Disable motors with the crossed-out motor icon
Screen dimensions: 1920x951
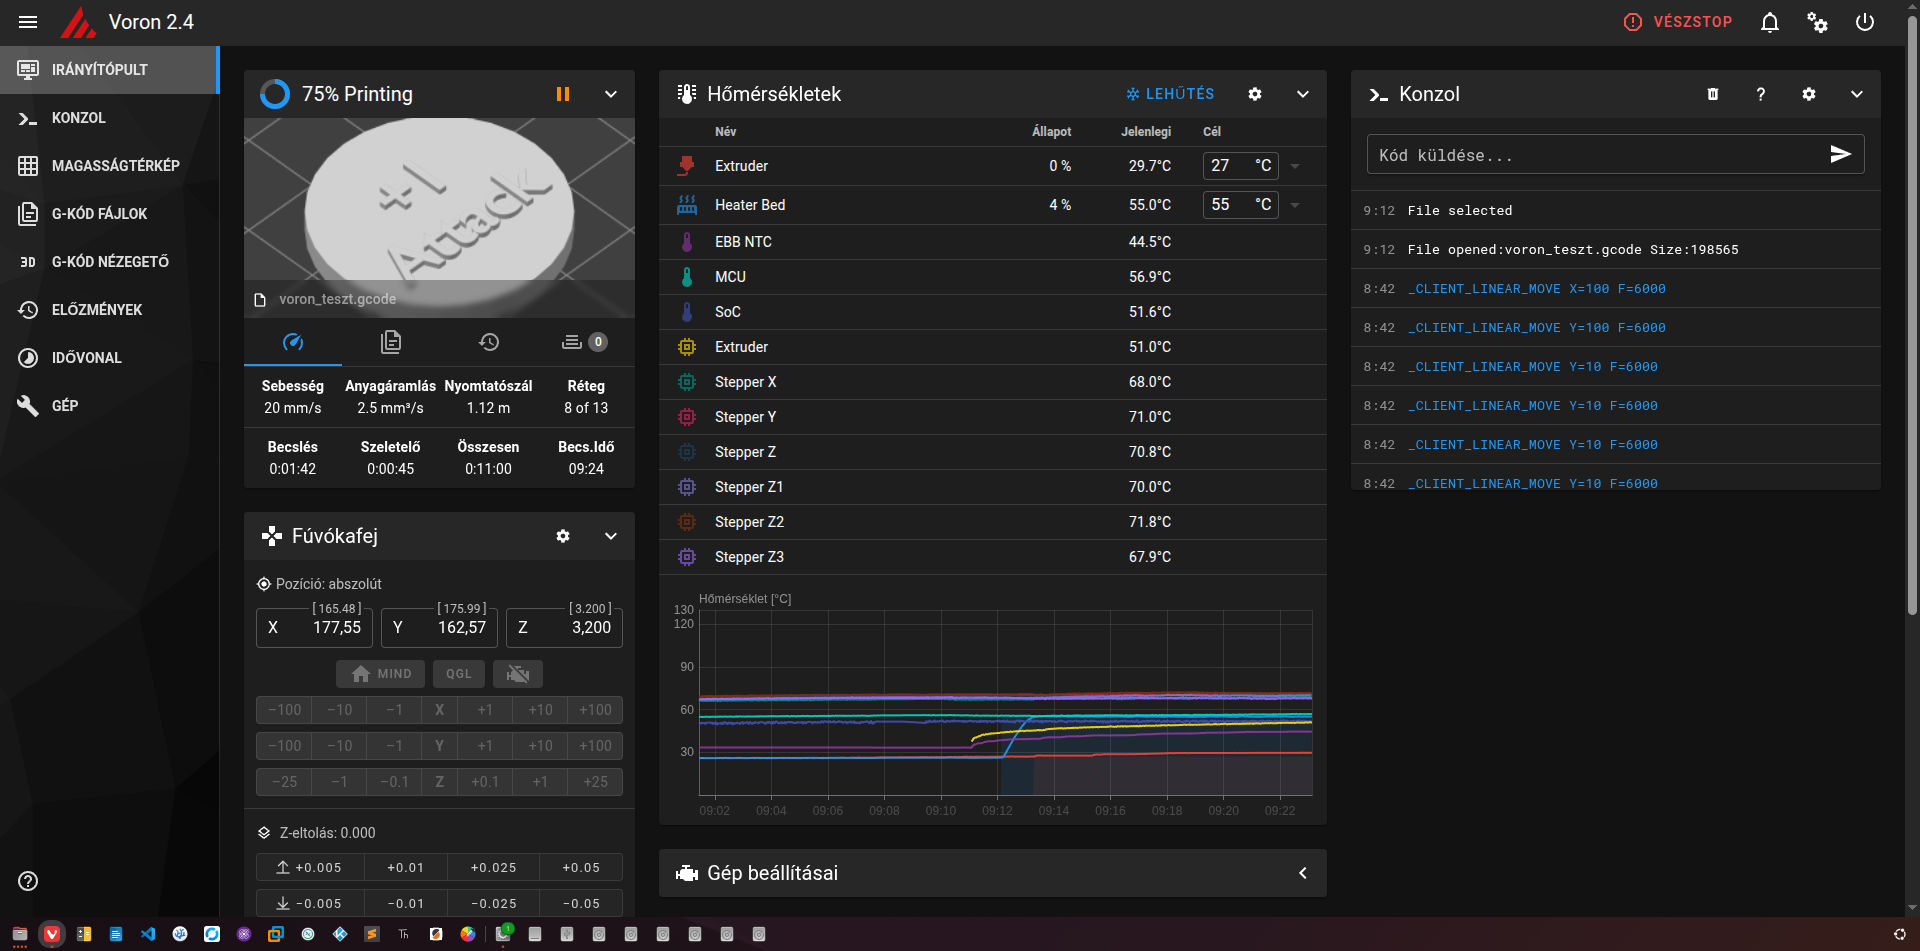click(518, 674)
